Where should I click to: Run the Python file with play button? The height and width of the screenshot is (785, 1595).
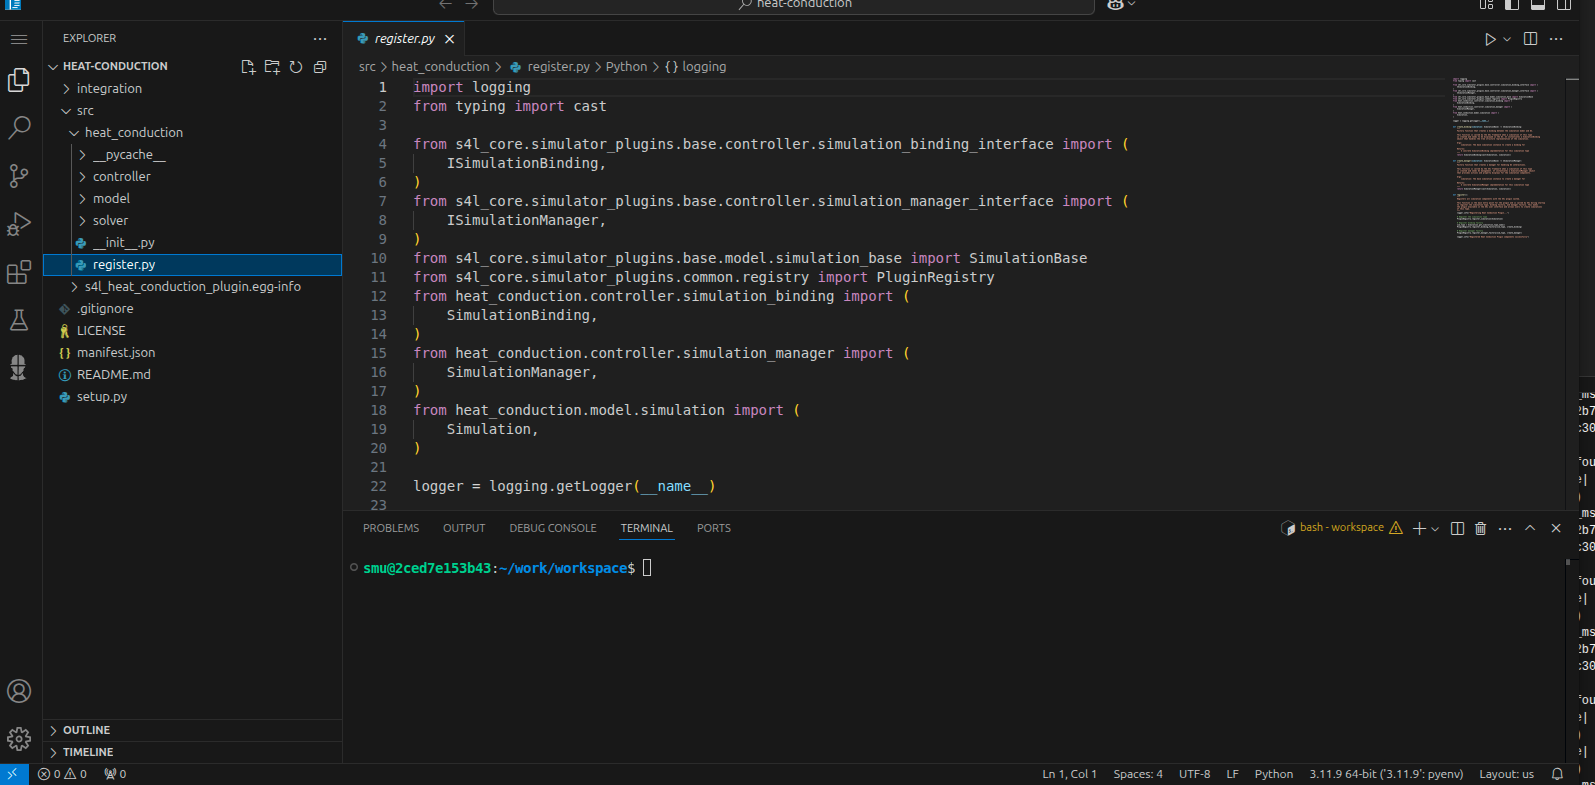point(1489,39)
